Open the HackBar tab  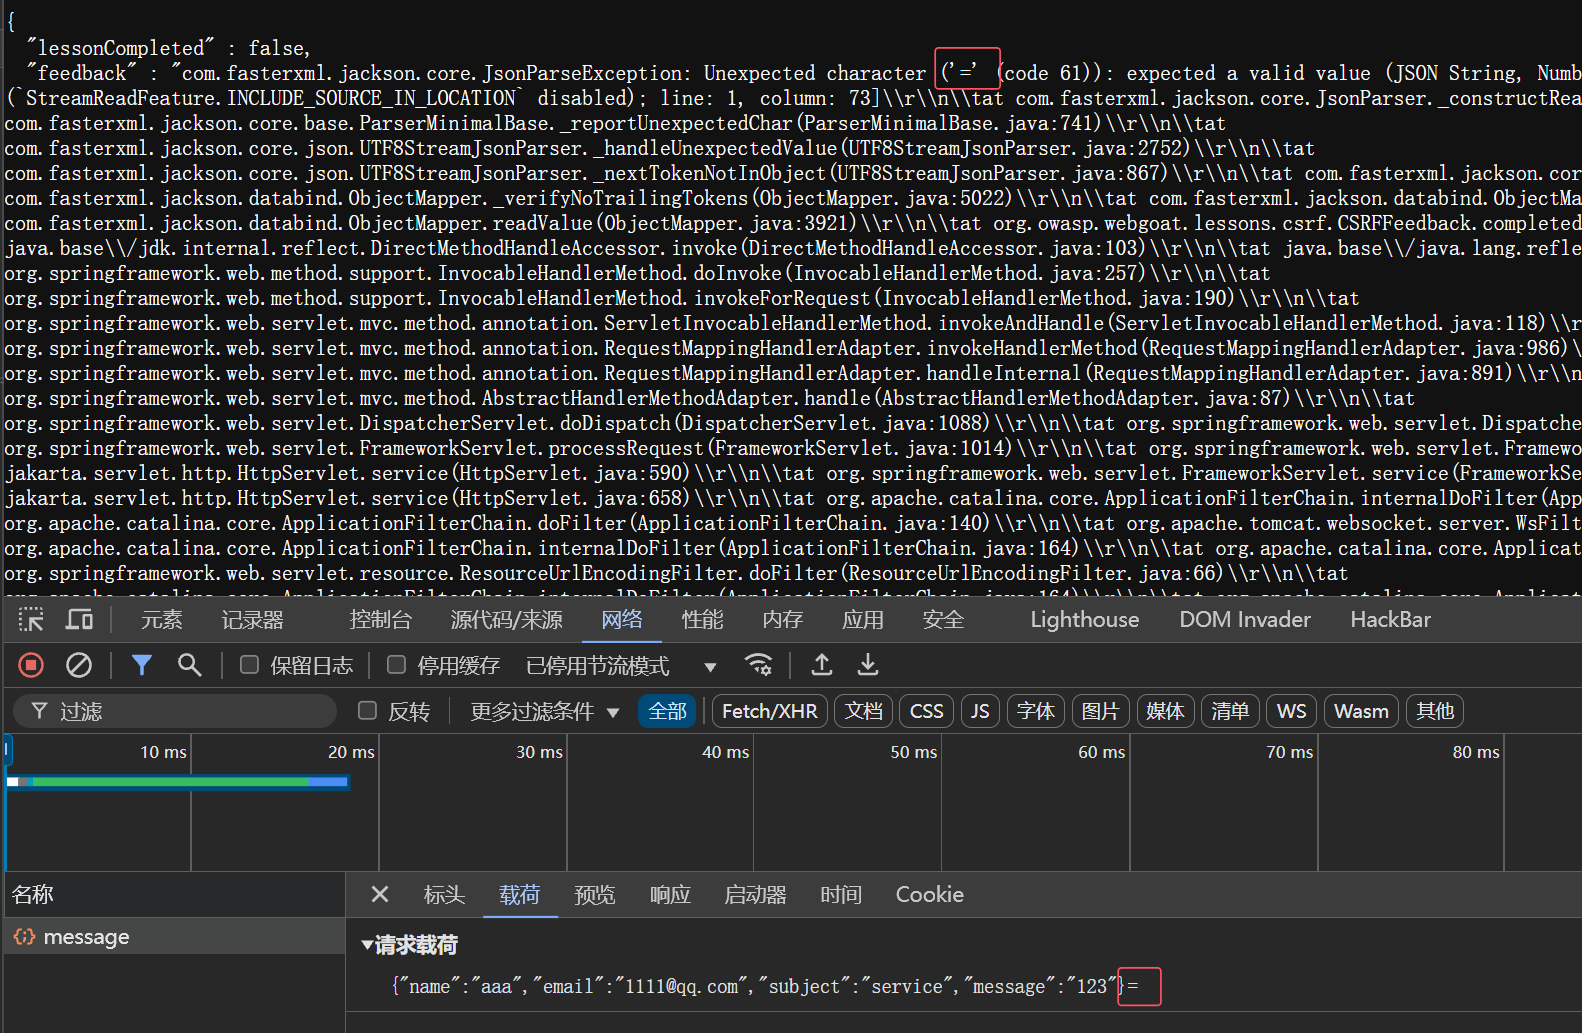pos(1391,620)
